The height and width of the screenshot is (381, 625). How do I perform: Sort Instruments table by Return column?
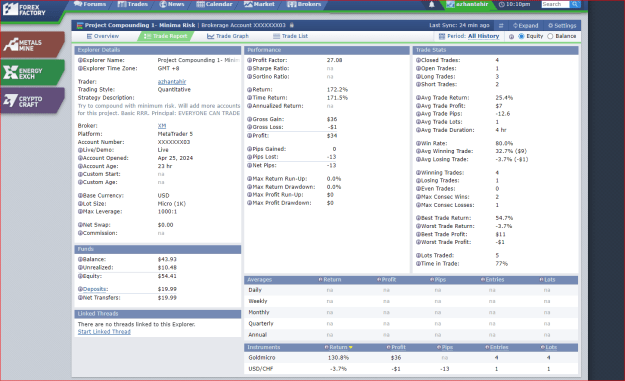338,348
